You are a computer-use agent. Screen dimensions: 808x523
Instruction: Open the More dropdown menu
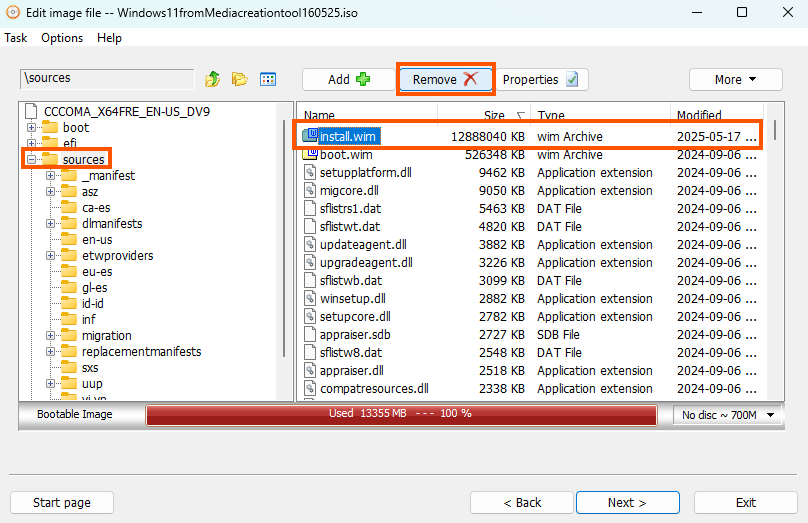click(735, 79)
